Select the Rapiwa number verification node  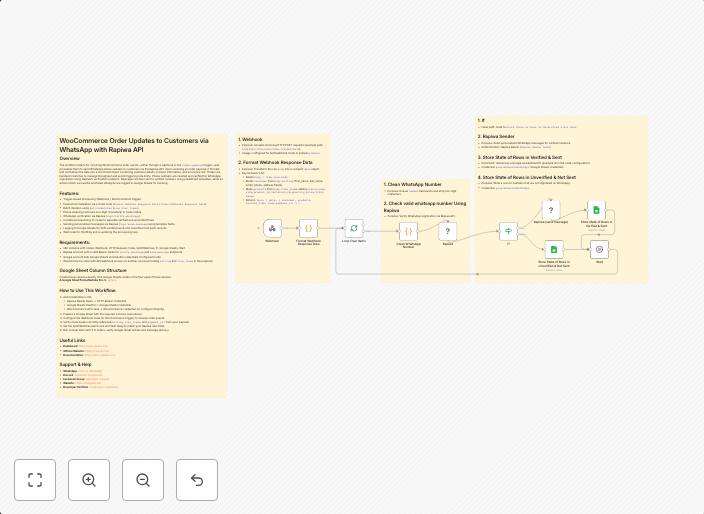[448, 231]
